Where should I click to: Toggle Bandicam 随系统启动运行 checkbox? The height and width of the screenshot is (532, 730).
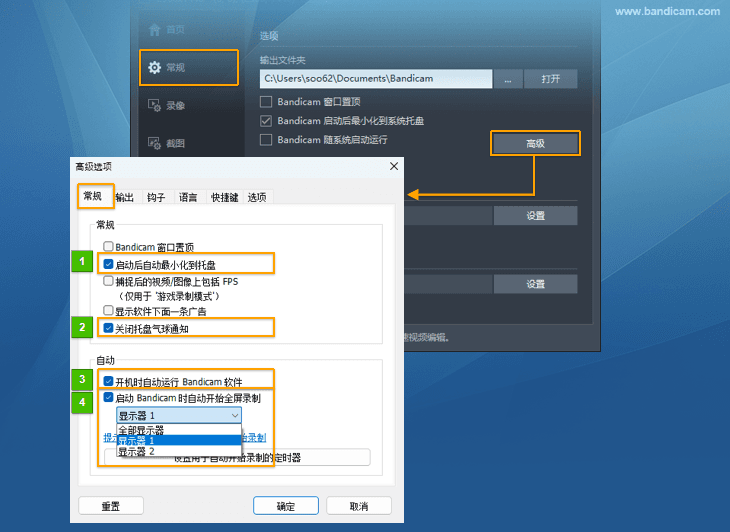click(x=266, y=140)
